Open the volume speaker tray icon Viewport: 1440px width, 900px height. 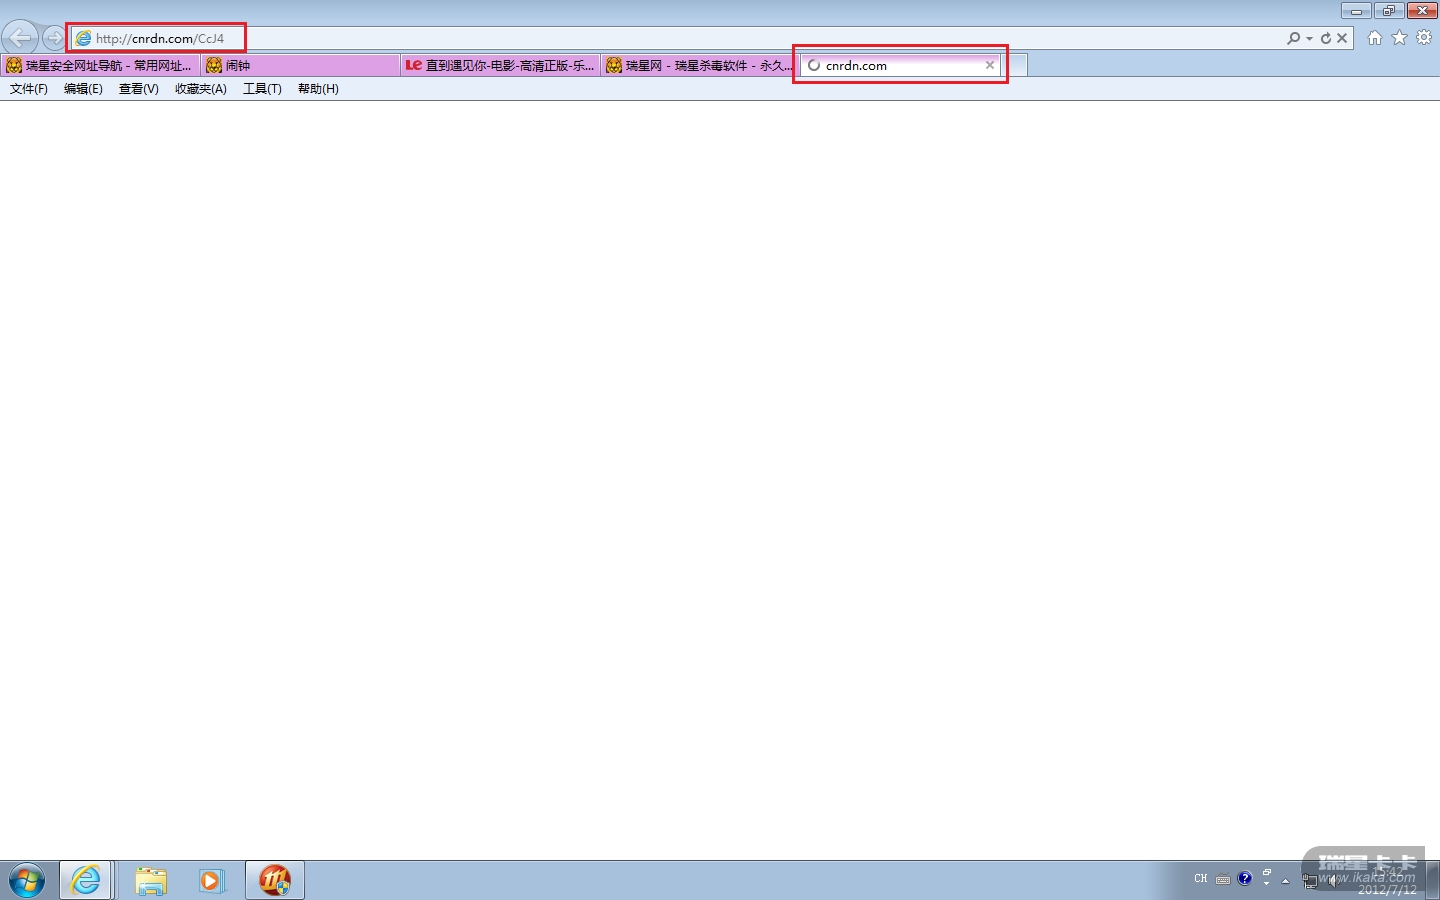tap(1332, 880)
